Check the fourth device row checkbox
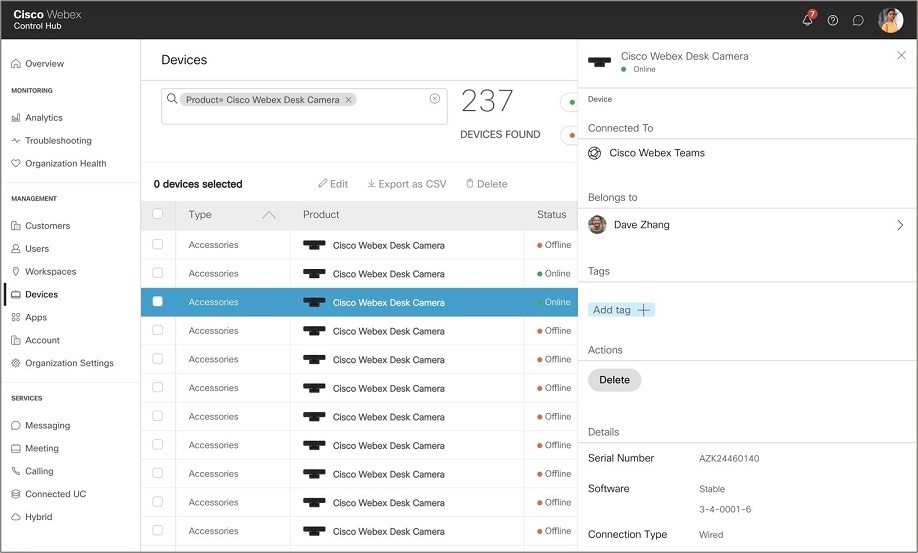Viewport: 918px width, 553px height. point(157,330)
